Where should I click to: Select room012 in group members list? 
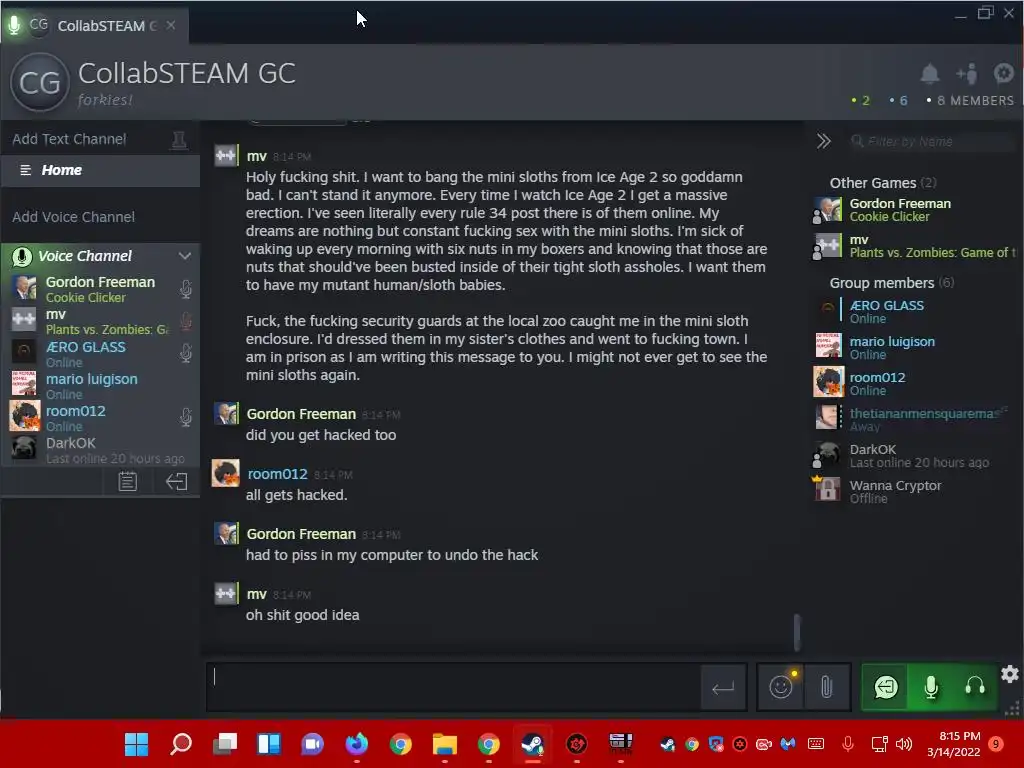coord(914,383)
